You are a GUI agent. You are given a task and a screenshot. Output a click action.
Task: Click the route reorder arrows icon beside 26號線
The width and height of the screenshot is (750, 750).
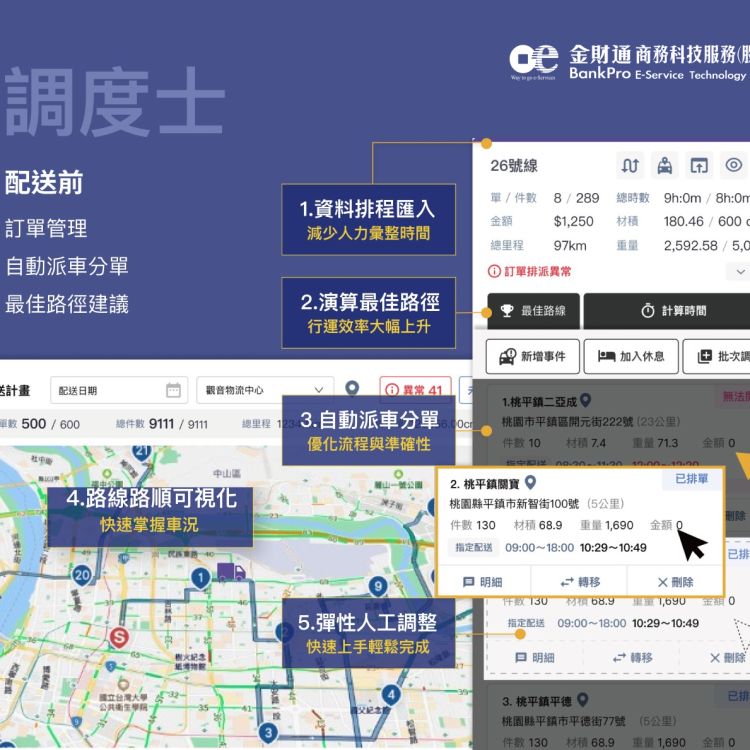pyautogui.click(x=630, y=165)
